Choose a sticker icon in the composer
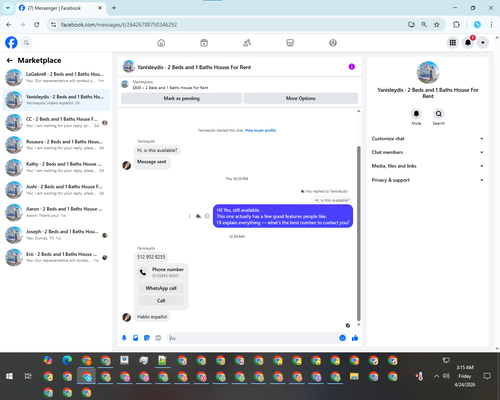Image resolution: width=500 pixels, height=400 pixels. (x=147, y=338)
